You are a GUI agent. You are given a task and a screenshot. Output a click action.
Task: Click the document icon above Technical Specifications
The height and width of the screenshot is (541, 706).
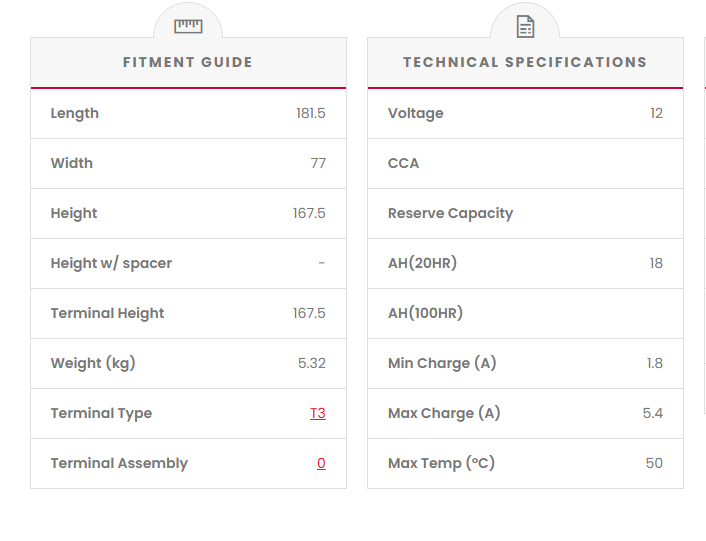click(x=525, y=26)
